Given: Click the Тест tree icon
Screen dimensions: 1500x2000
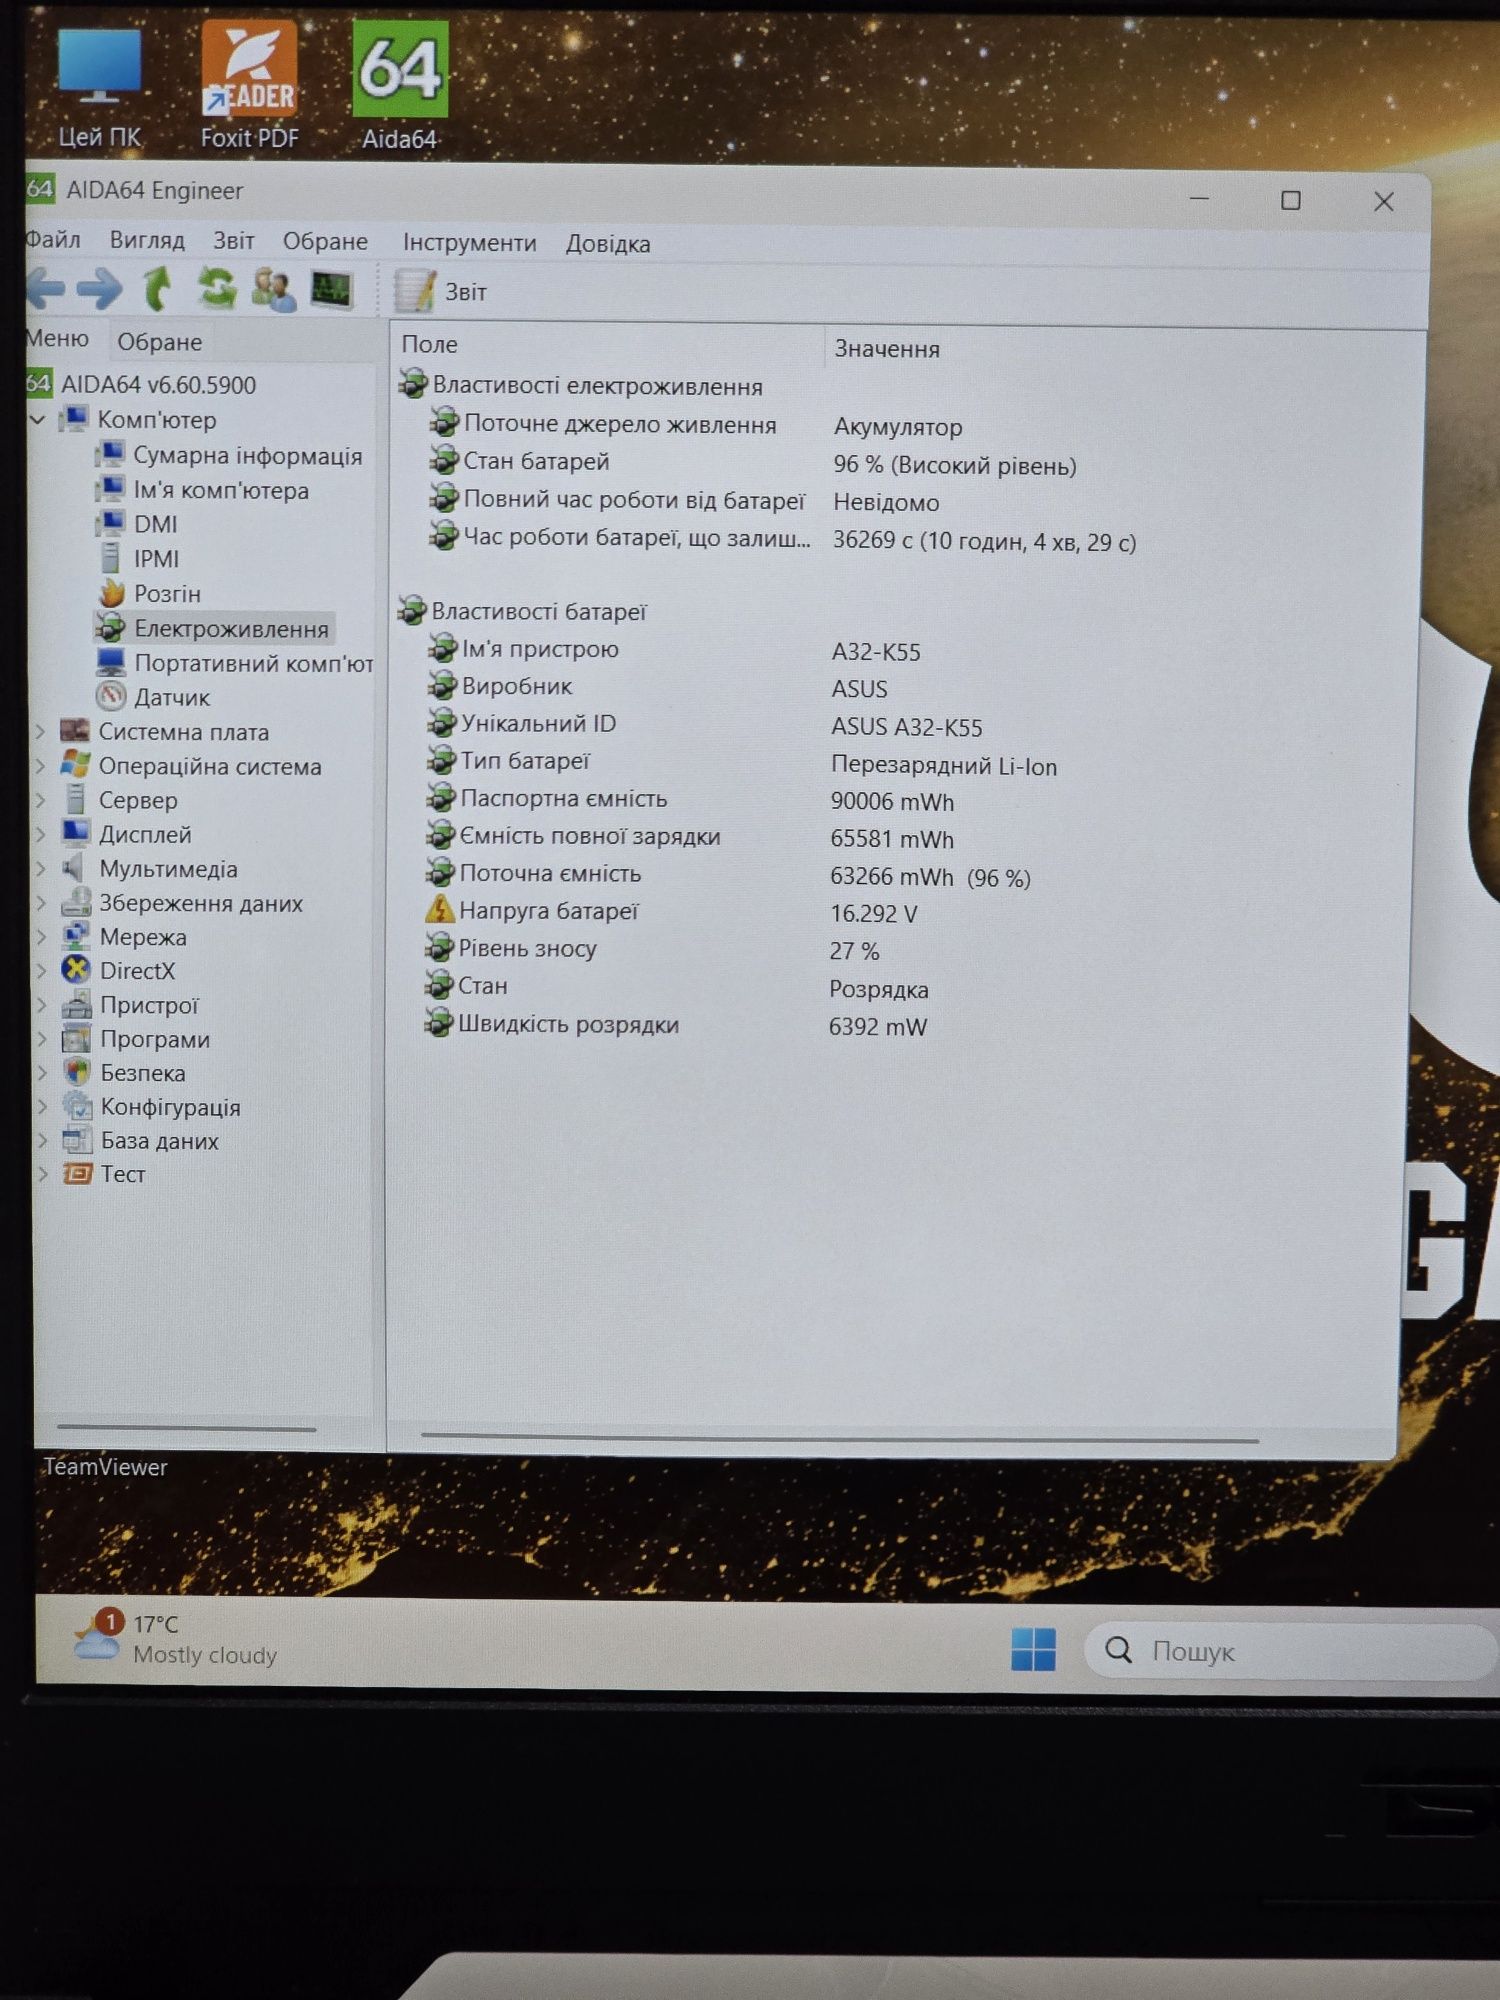Looking at the screenshot, I should coord(77,1174).
